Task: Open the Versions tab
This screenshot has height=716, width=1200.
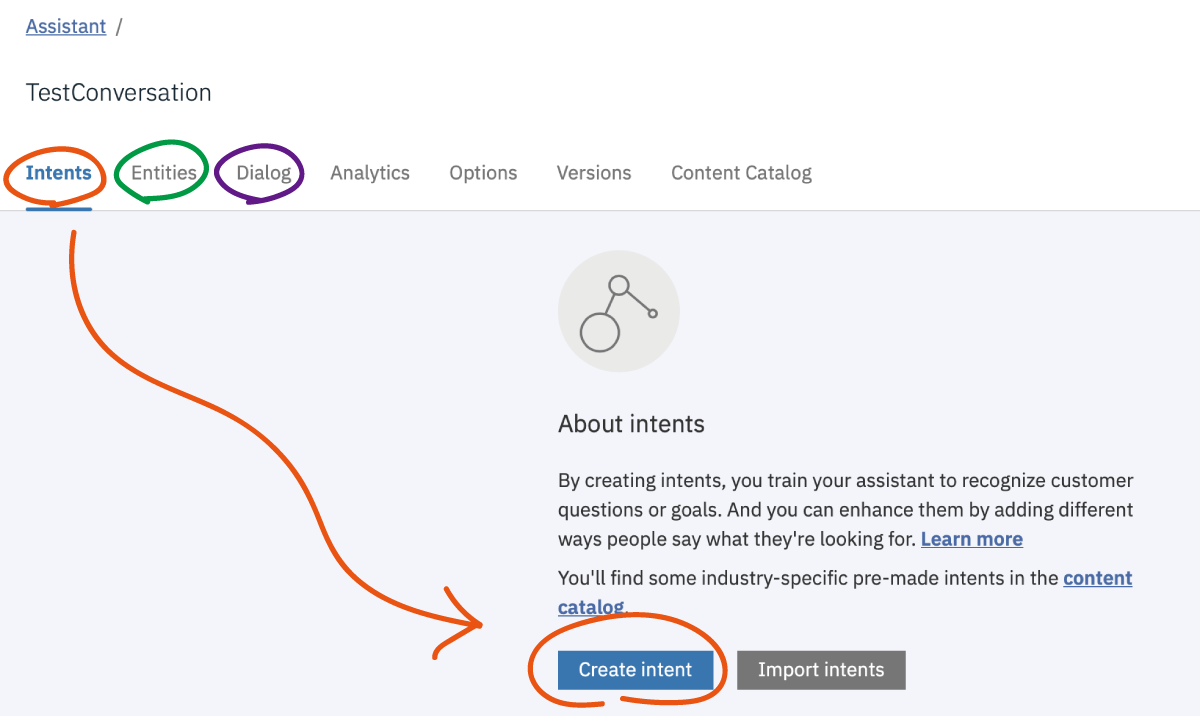Action: click(593, 172)
